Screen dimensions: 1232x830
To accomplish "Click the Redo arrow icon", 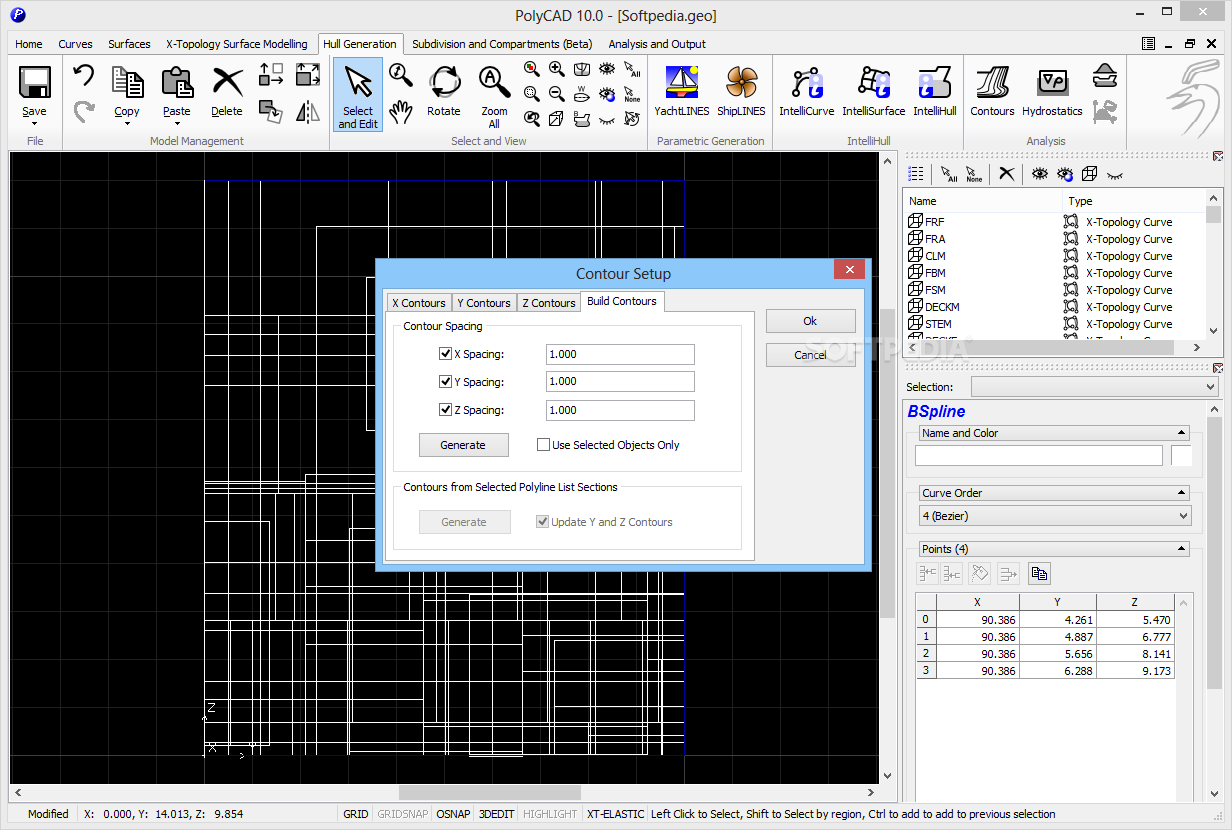I will point(84,111).
